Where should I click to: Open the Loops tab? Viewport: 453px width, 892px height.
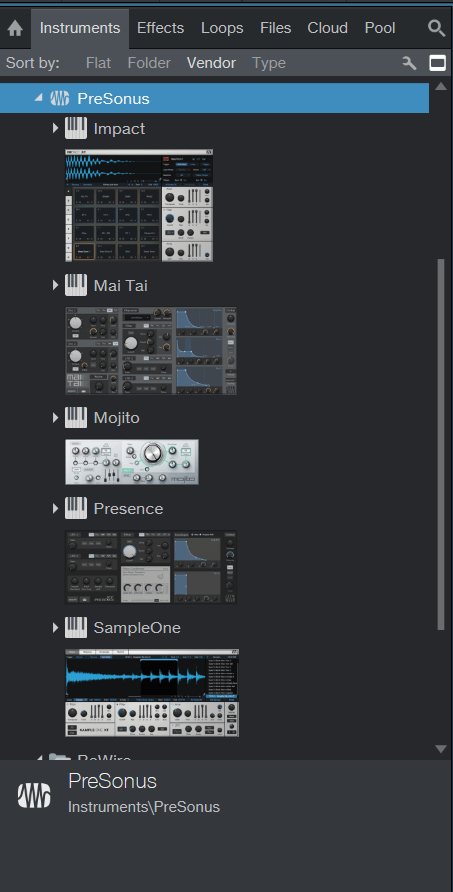(x=222, y=28)
